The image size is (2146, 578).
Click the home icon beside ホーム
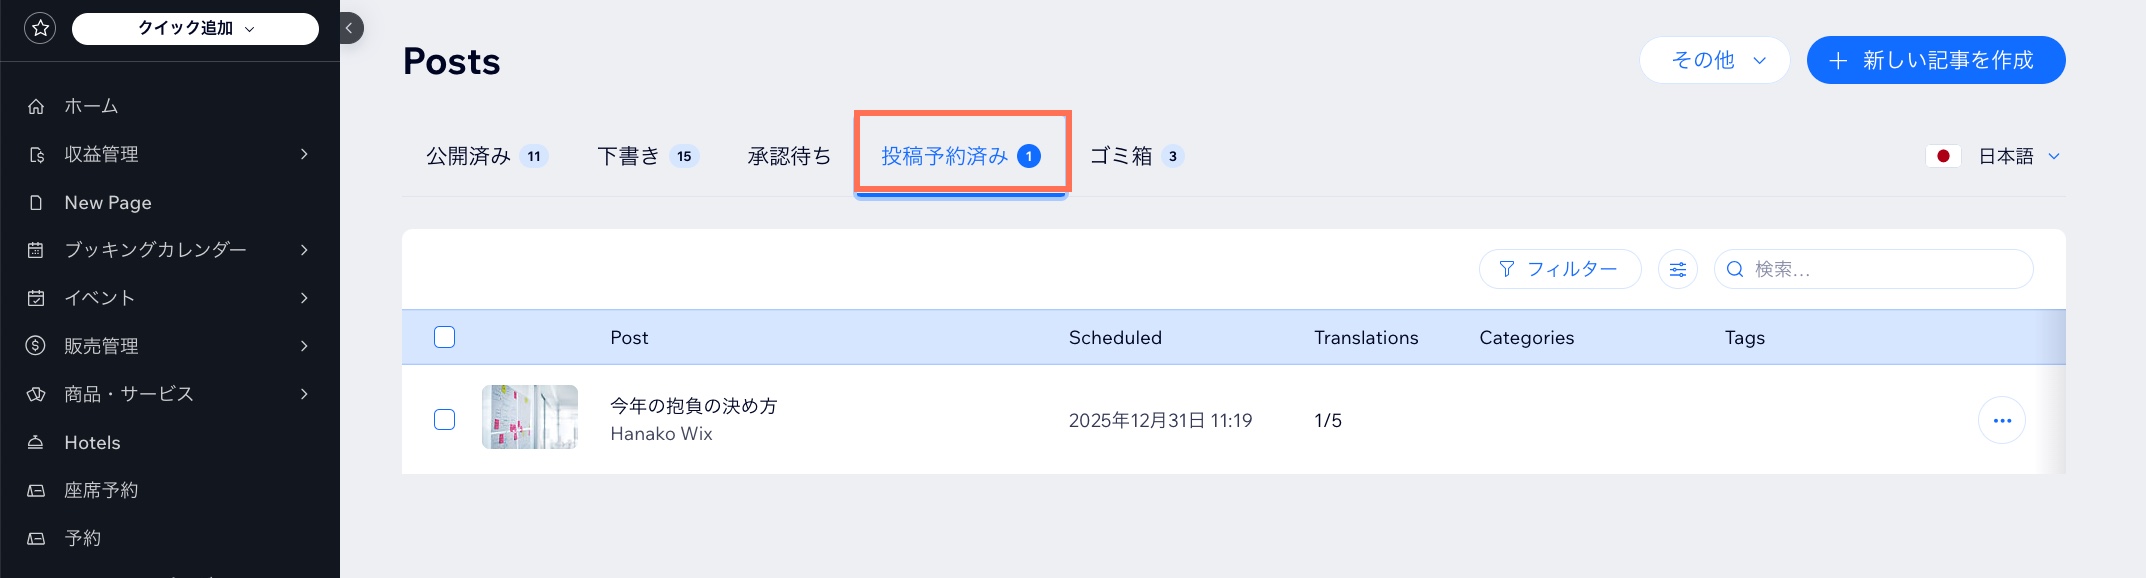(36, 106)
